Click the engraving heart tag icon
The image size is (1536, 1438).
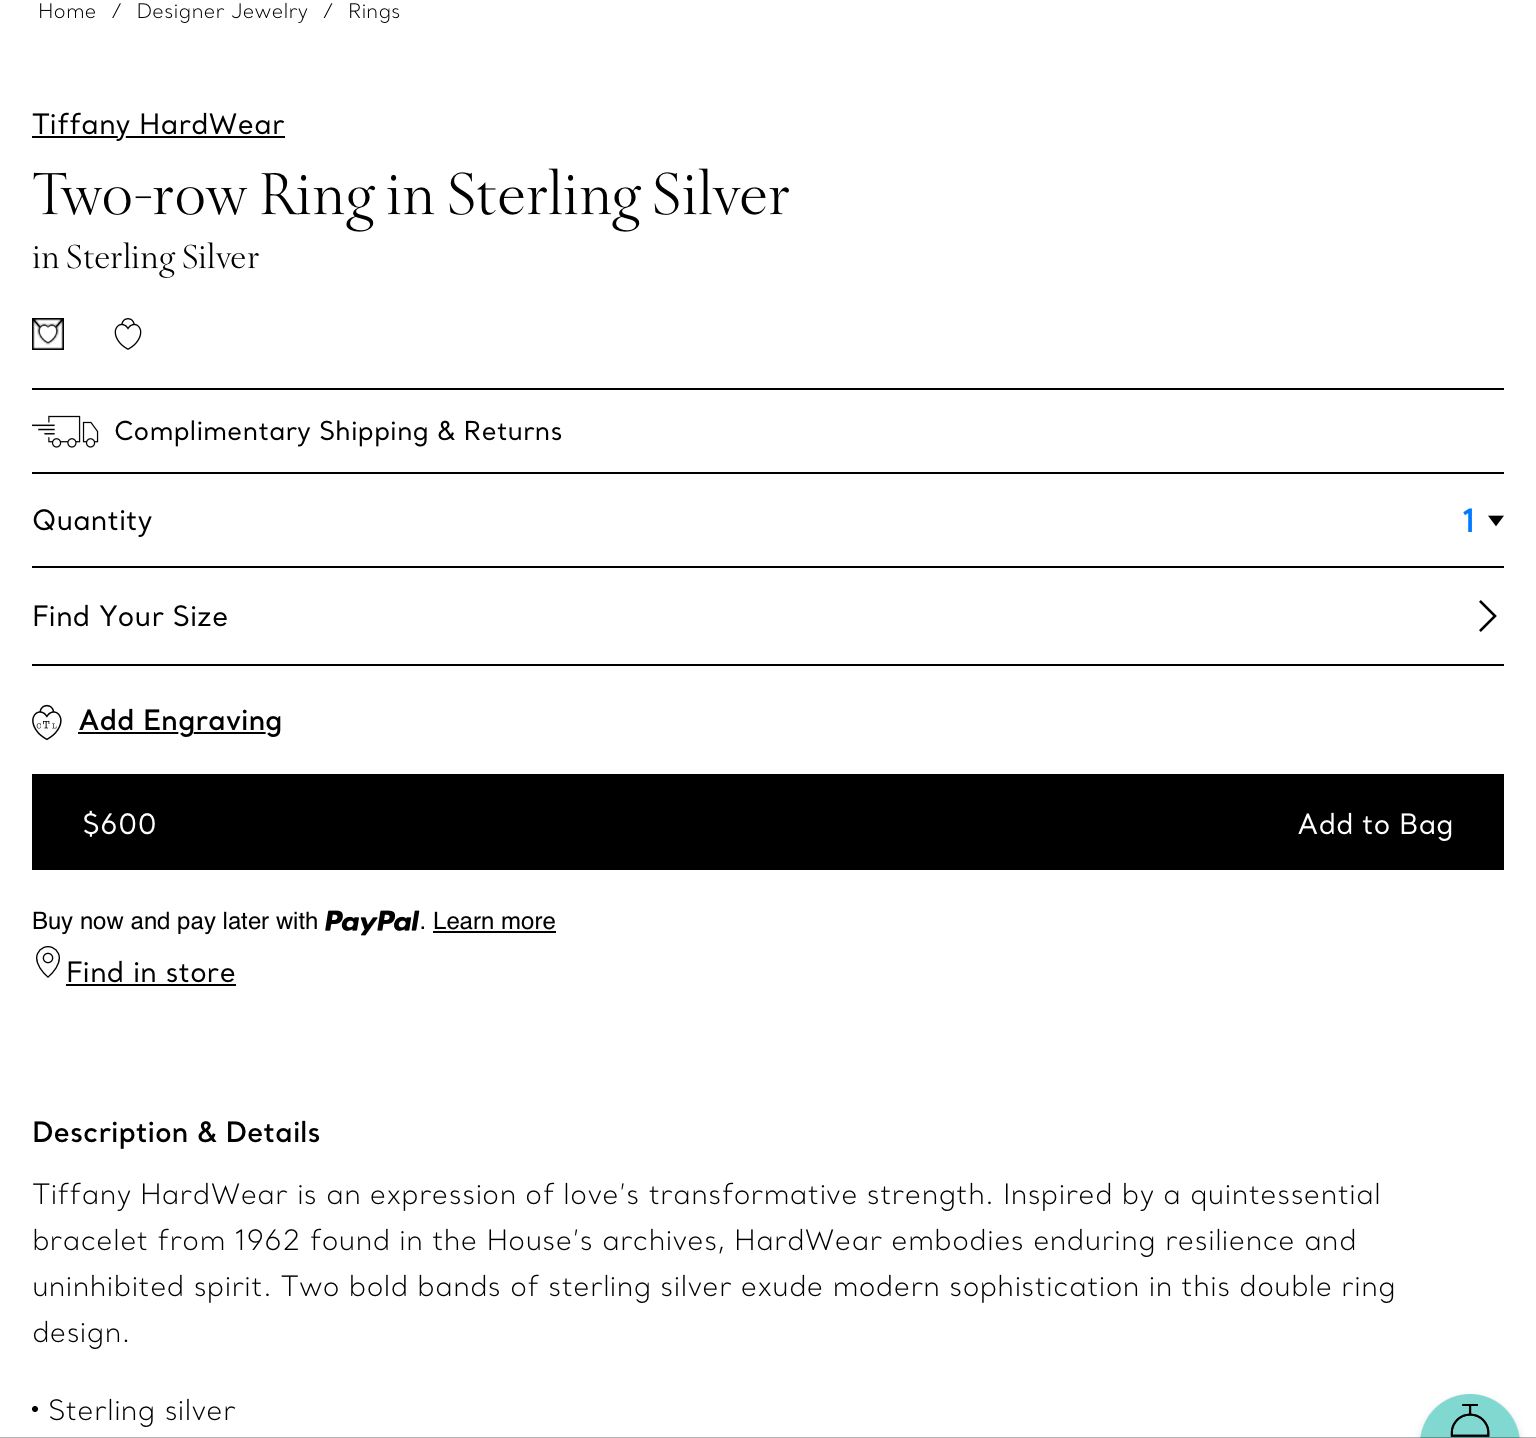click(47, 722)
